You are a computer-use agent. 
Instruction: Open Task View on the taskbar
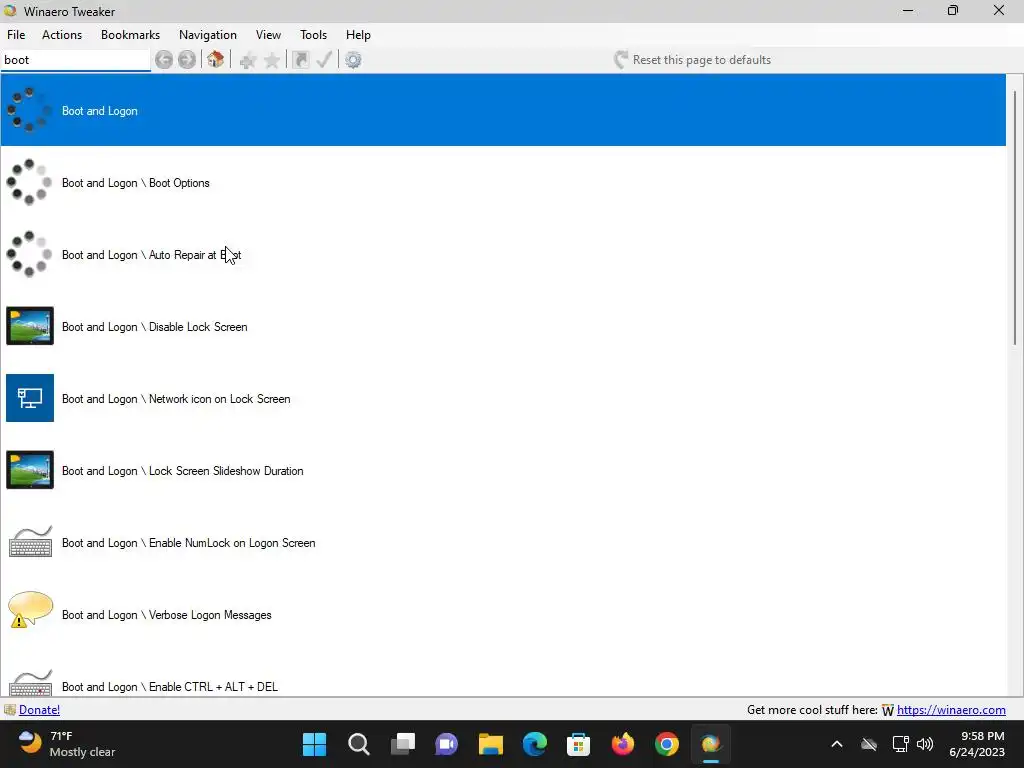click(x=403, y=744)
